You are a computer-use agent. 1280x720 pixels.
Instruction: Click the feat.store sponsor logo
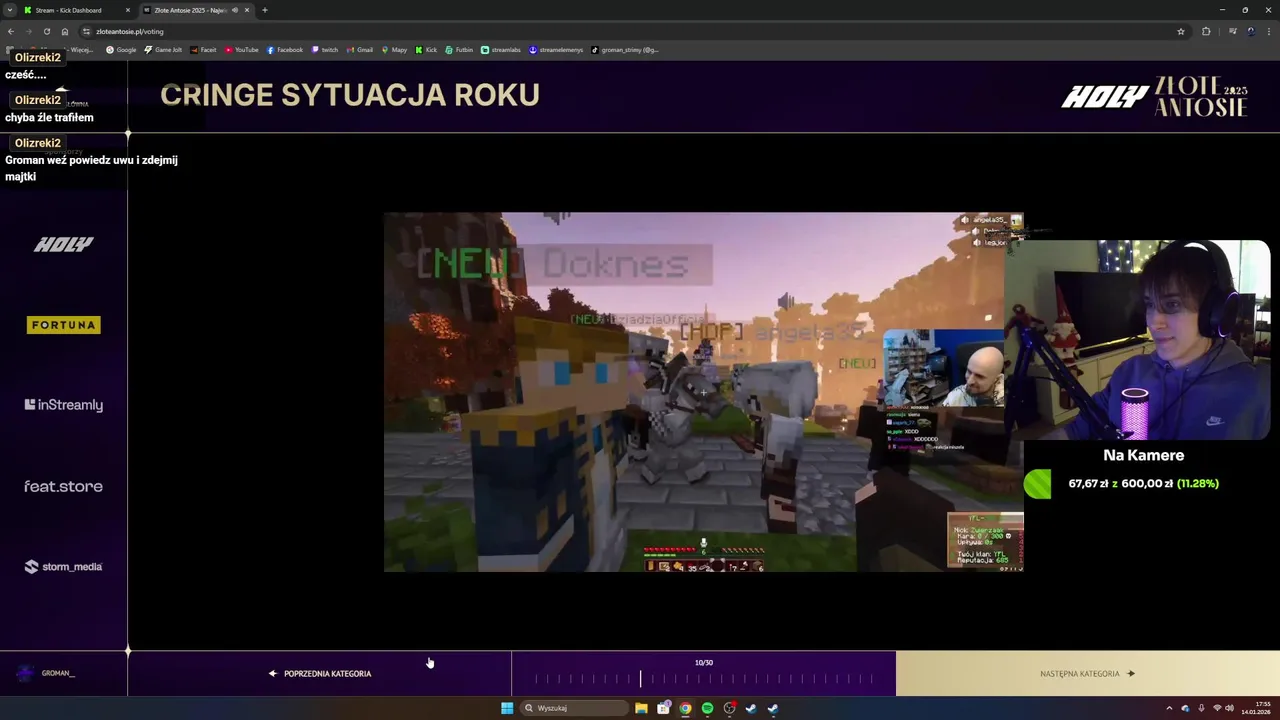64,486
